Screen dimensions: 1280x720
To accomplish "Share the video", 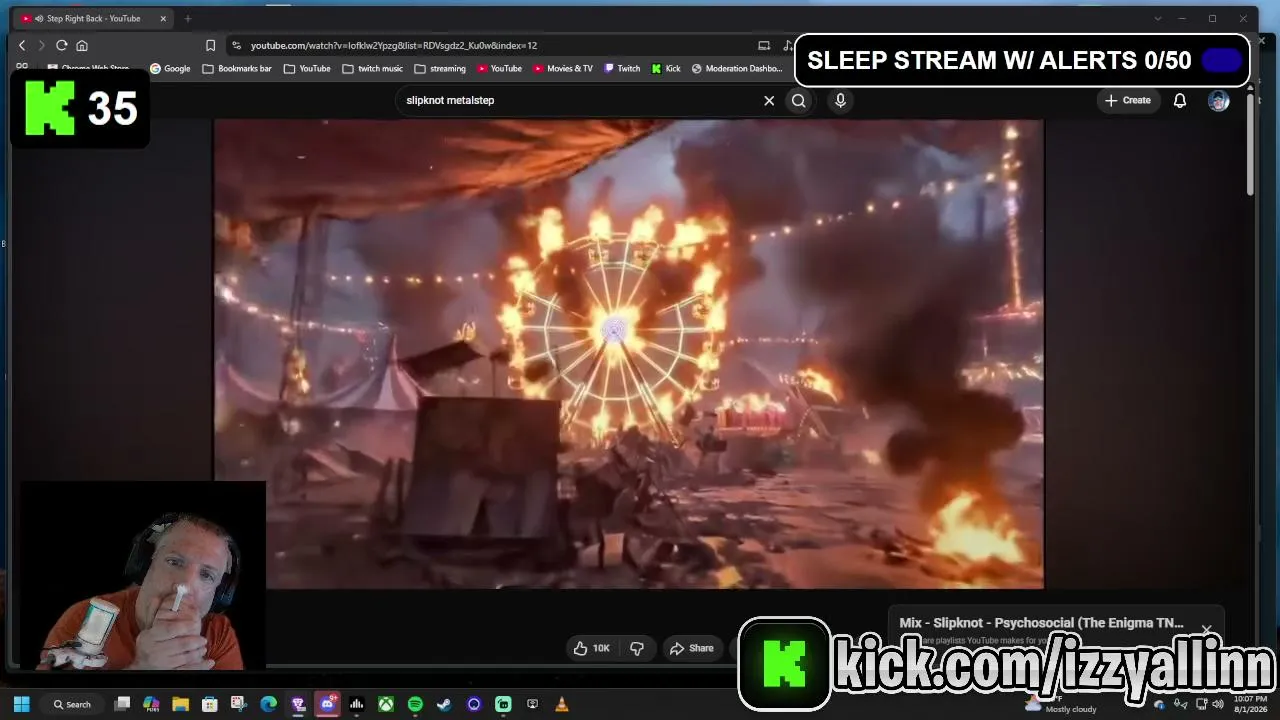I will (692, 648).
